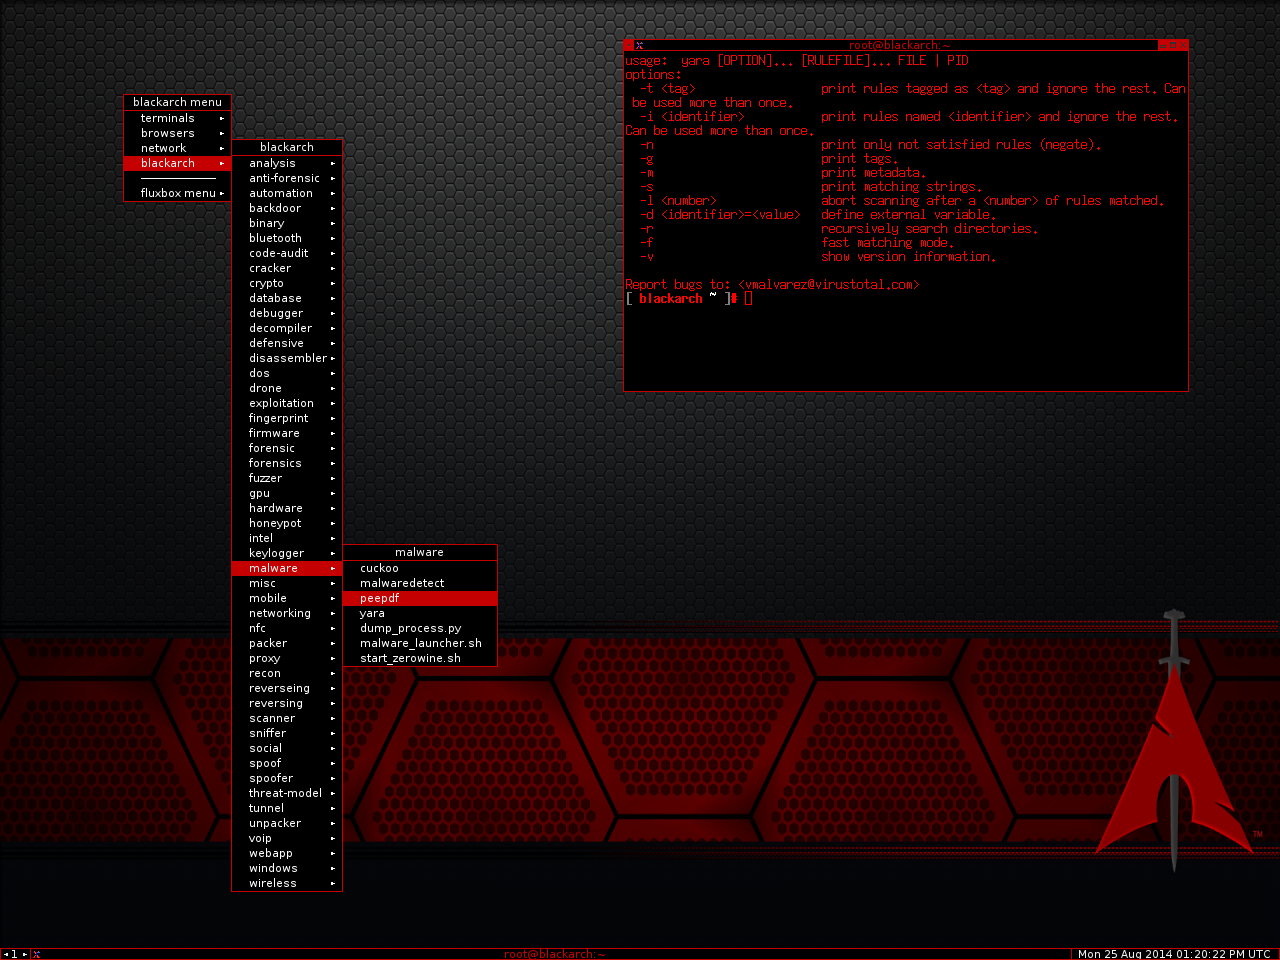Expand the crypto category
This screenshot has height=960, width=1280.
coord(287,283)
